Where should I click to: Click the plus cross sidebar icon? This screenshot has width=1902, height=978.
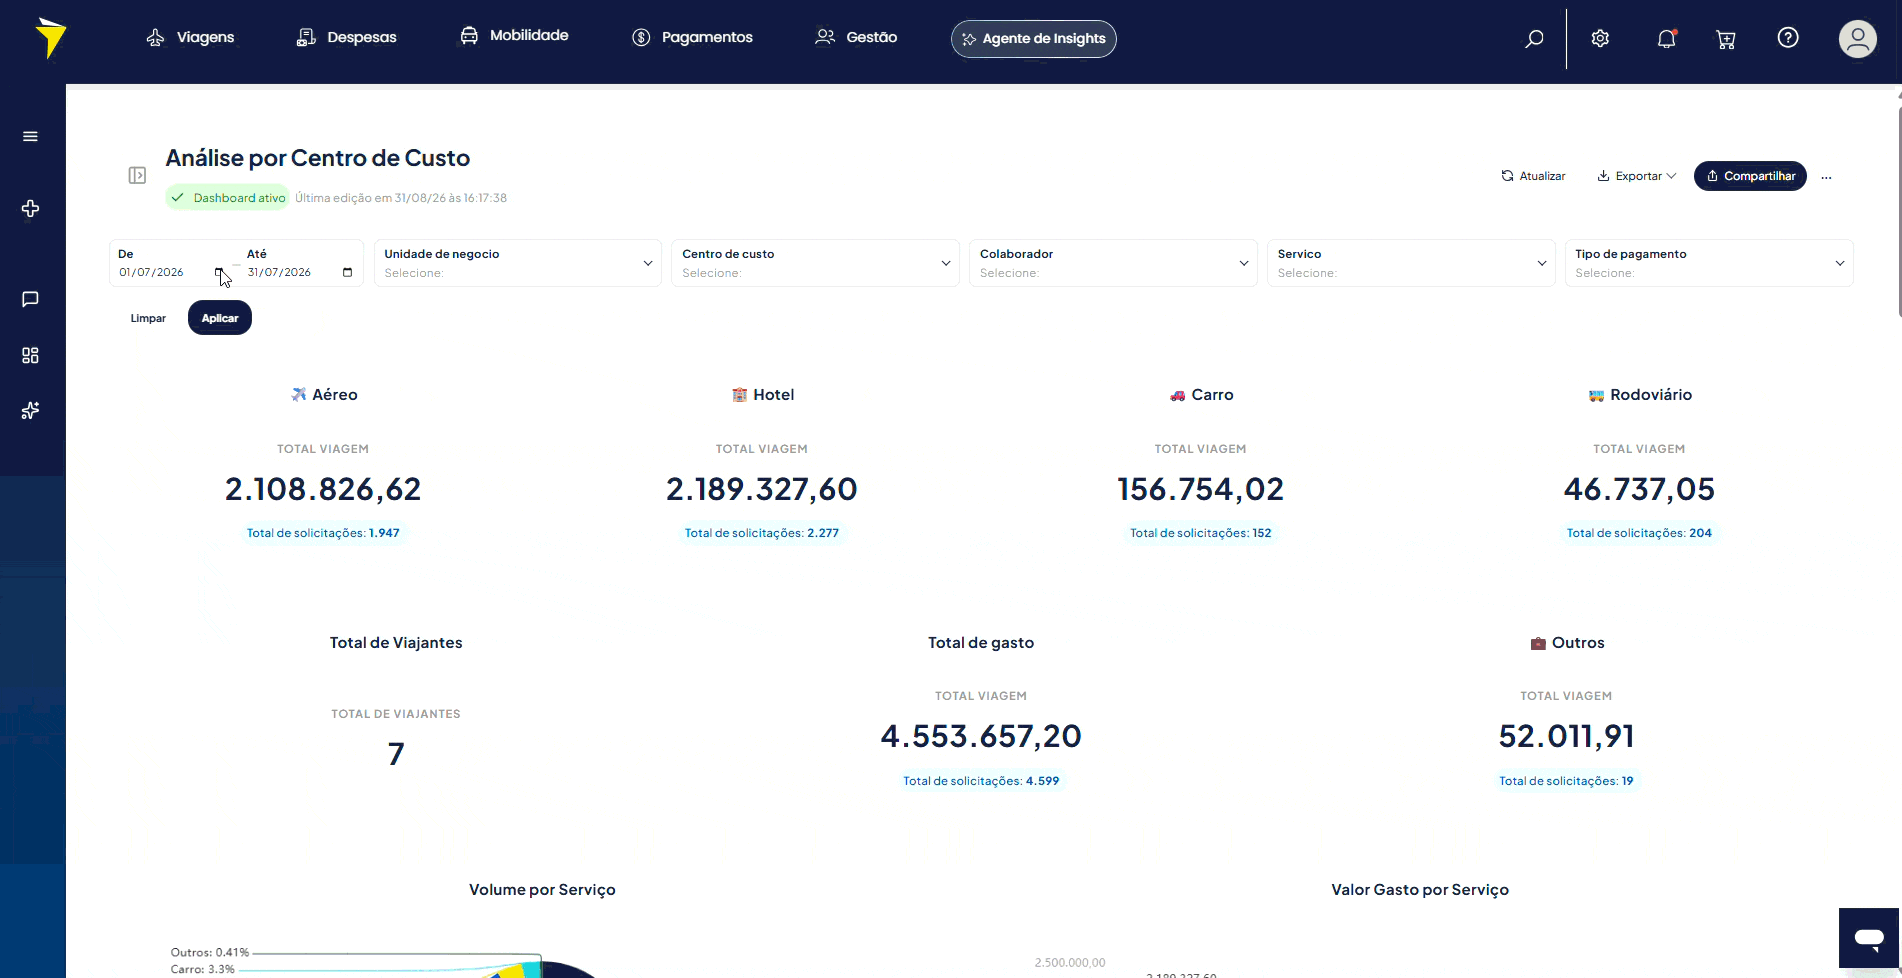click(31, 208)
